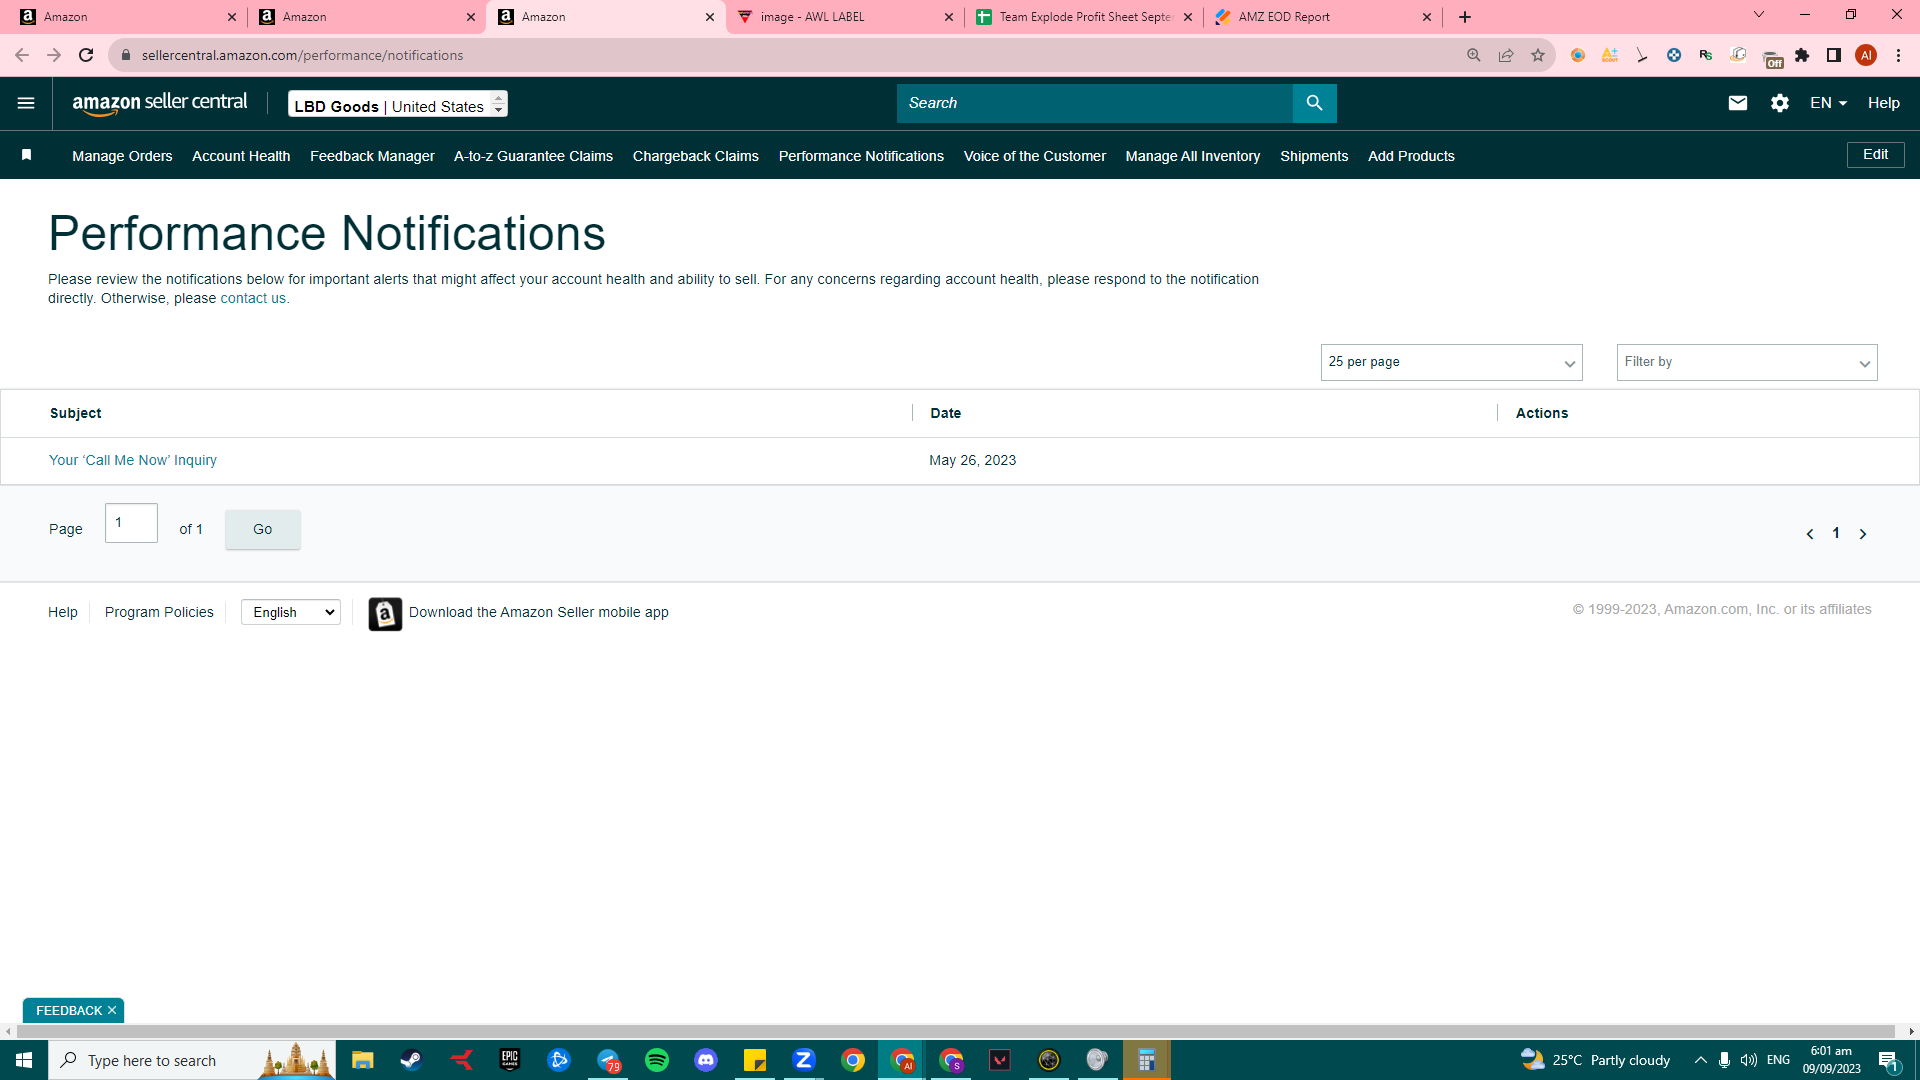Reload the browser page
The height and width of the screenshot is (1080, 1920).
pos(86,55)
